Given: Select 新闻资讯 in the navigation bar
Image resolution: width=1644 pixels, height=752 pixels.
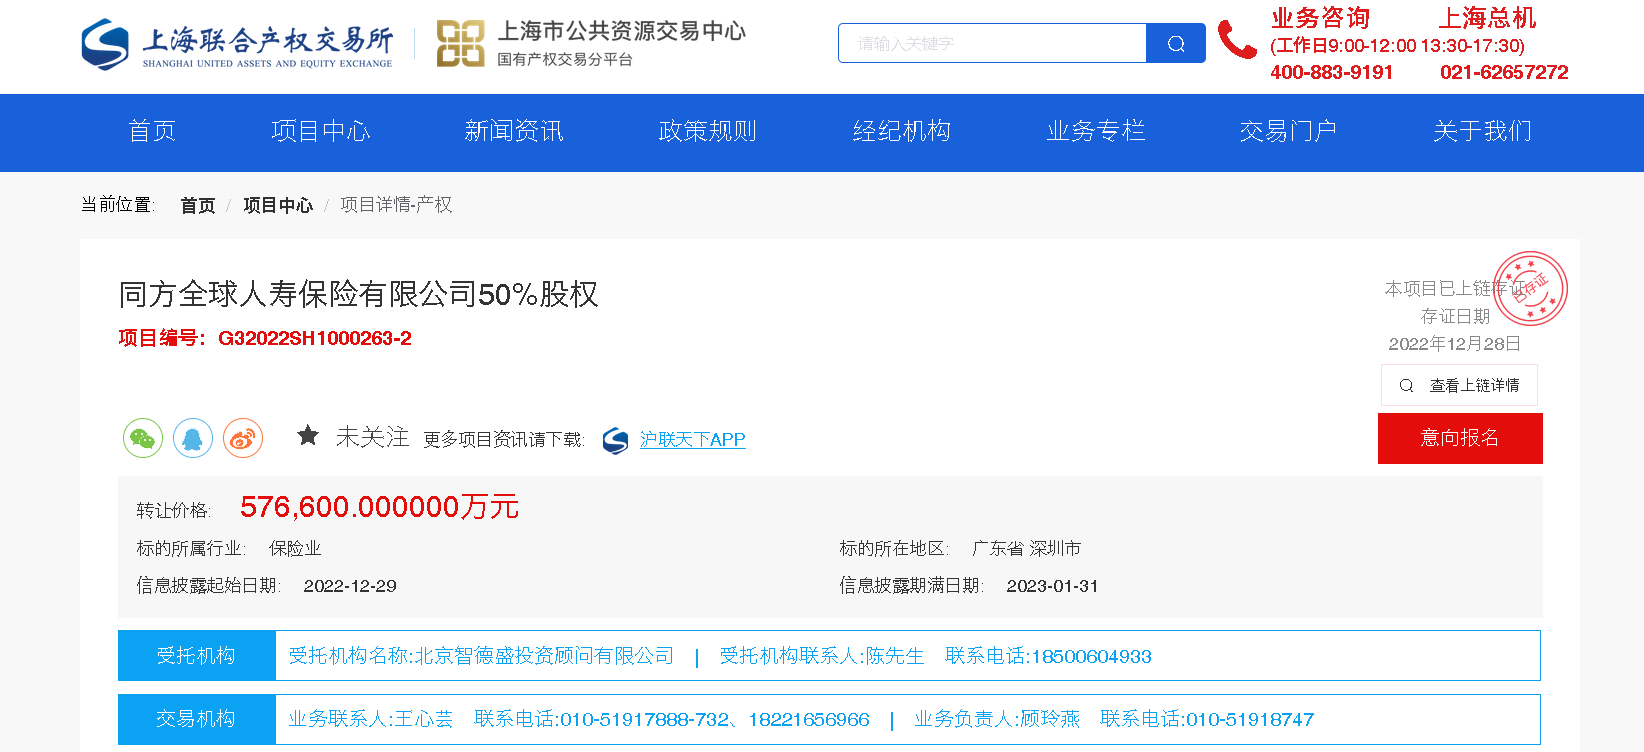Looking at the screenshot, I should [514, 132].
